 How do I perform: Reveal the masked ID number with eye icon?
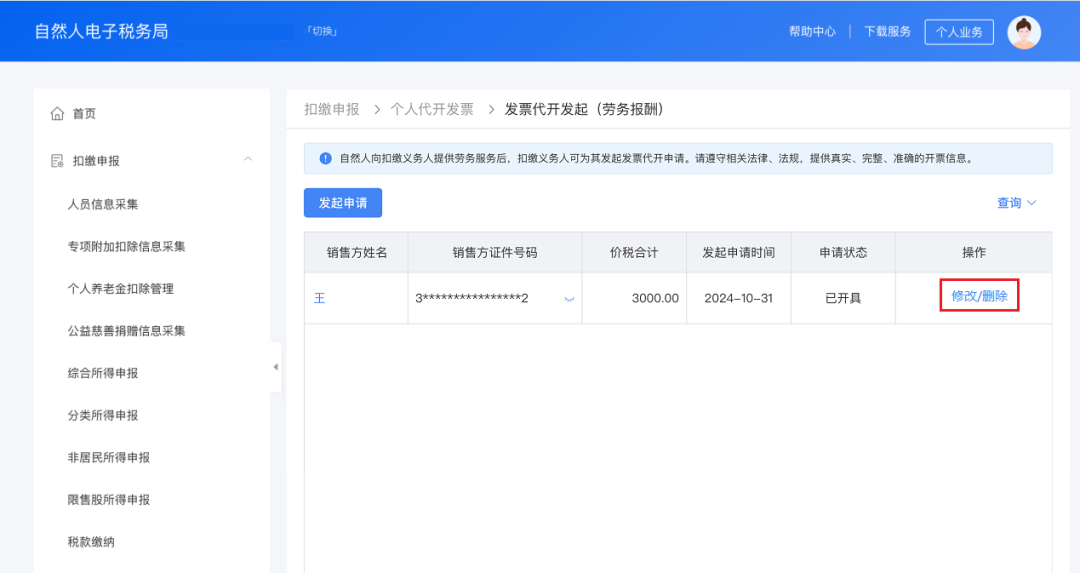pos(569,299)
